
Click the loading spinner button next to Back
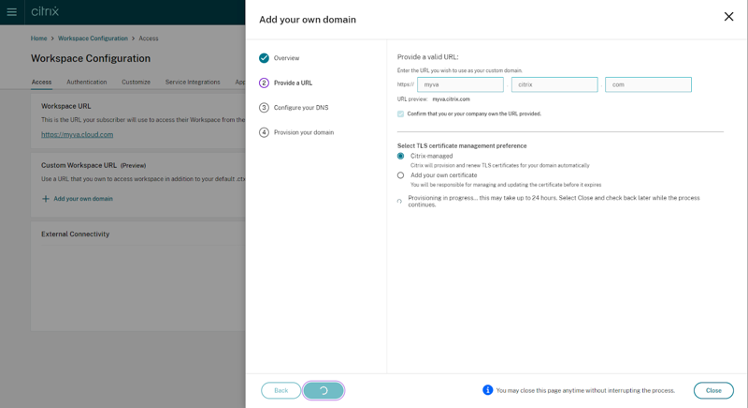323,391
